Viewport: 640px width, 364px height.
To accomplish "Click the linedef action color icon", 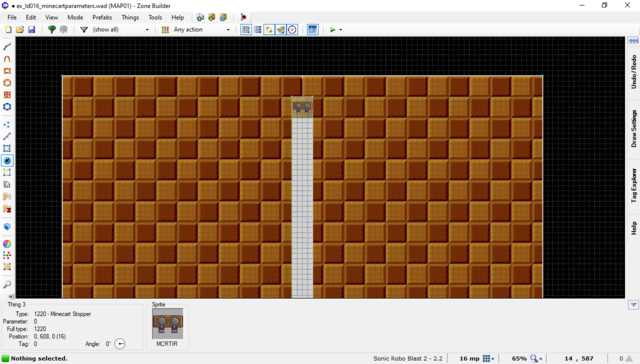I will click(x=165, y=29).
